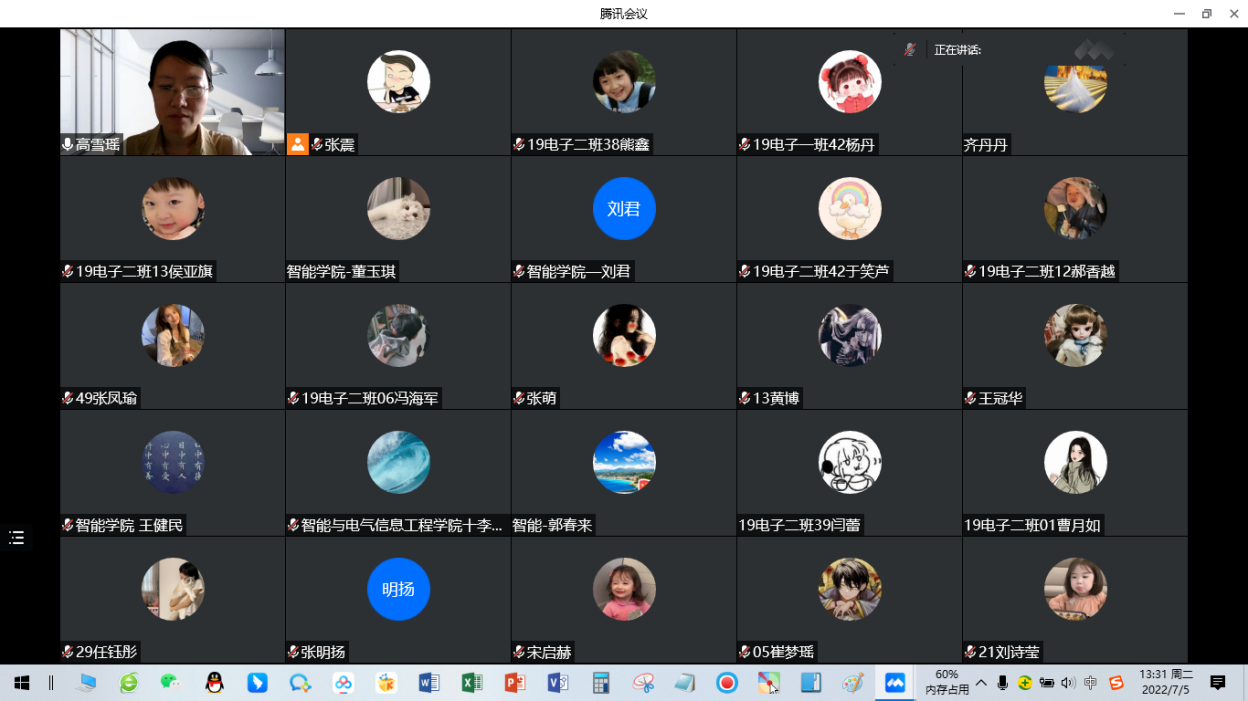The image size is (1248, 701).
Task: Select 高雪瑶's video tile
Action: point(172,90)
